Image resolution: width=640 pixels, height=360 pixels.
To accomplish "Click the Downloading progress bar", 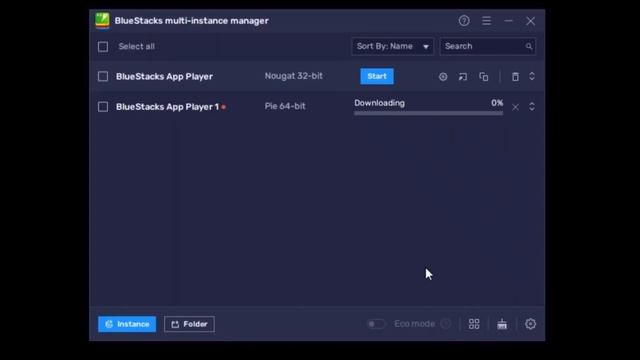I will point(429,113).
